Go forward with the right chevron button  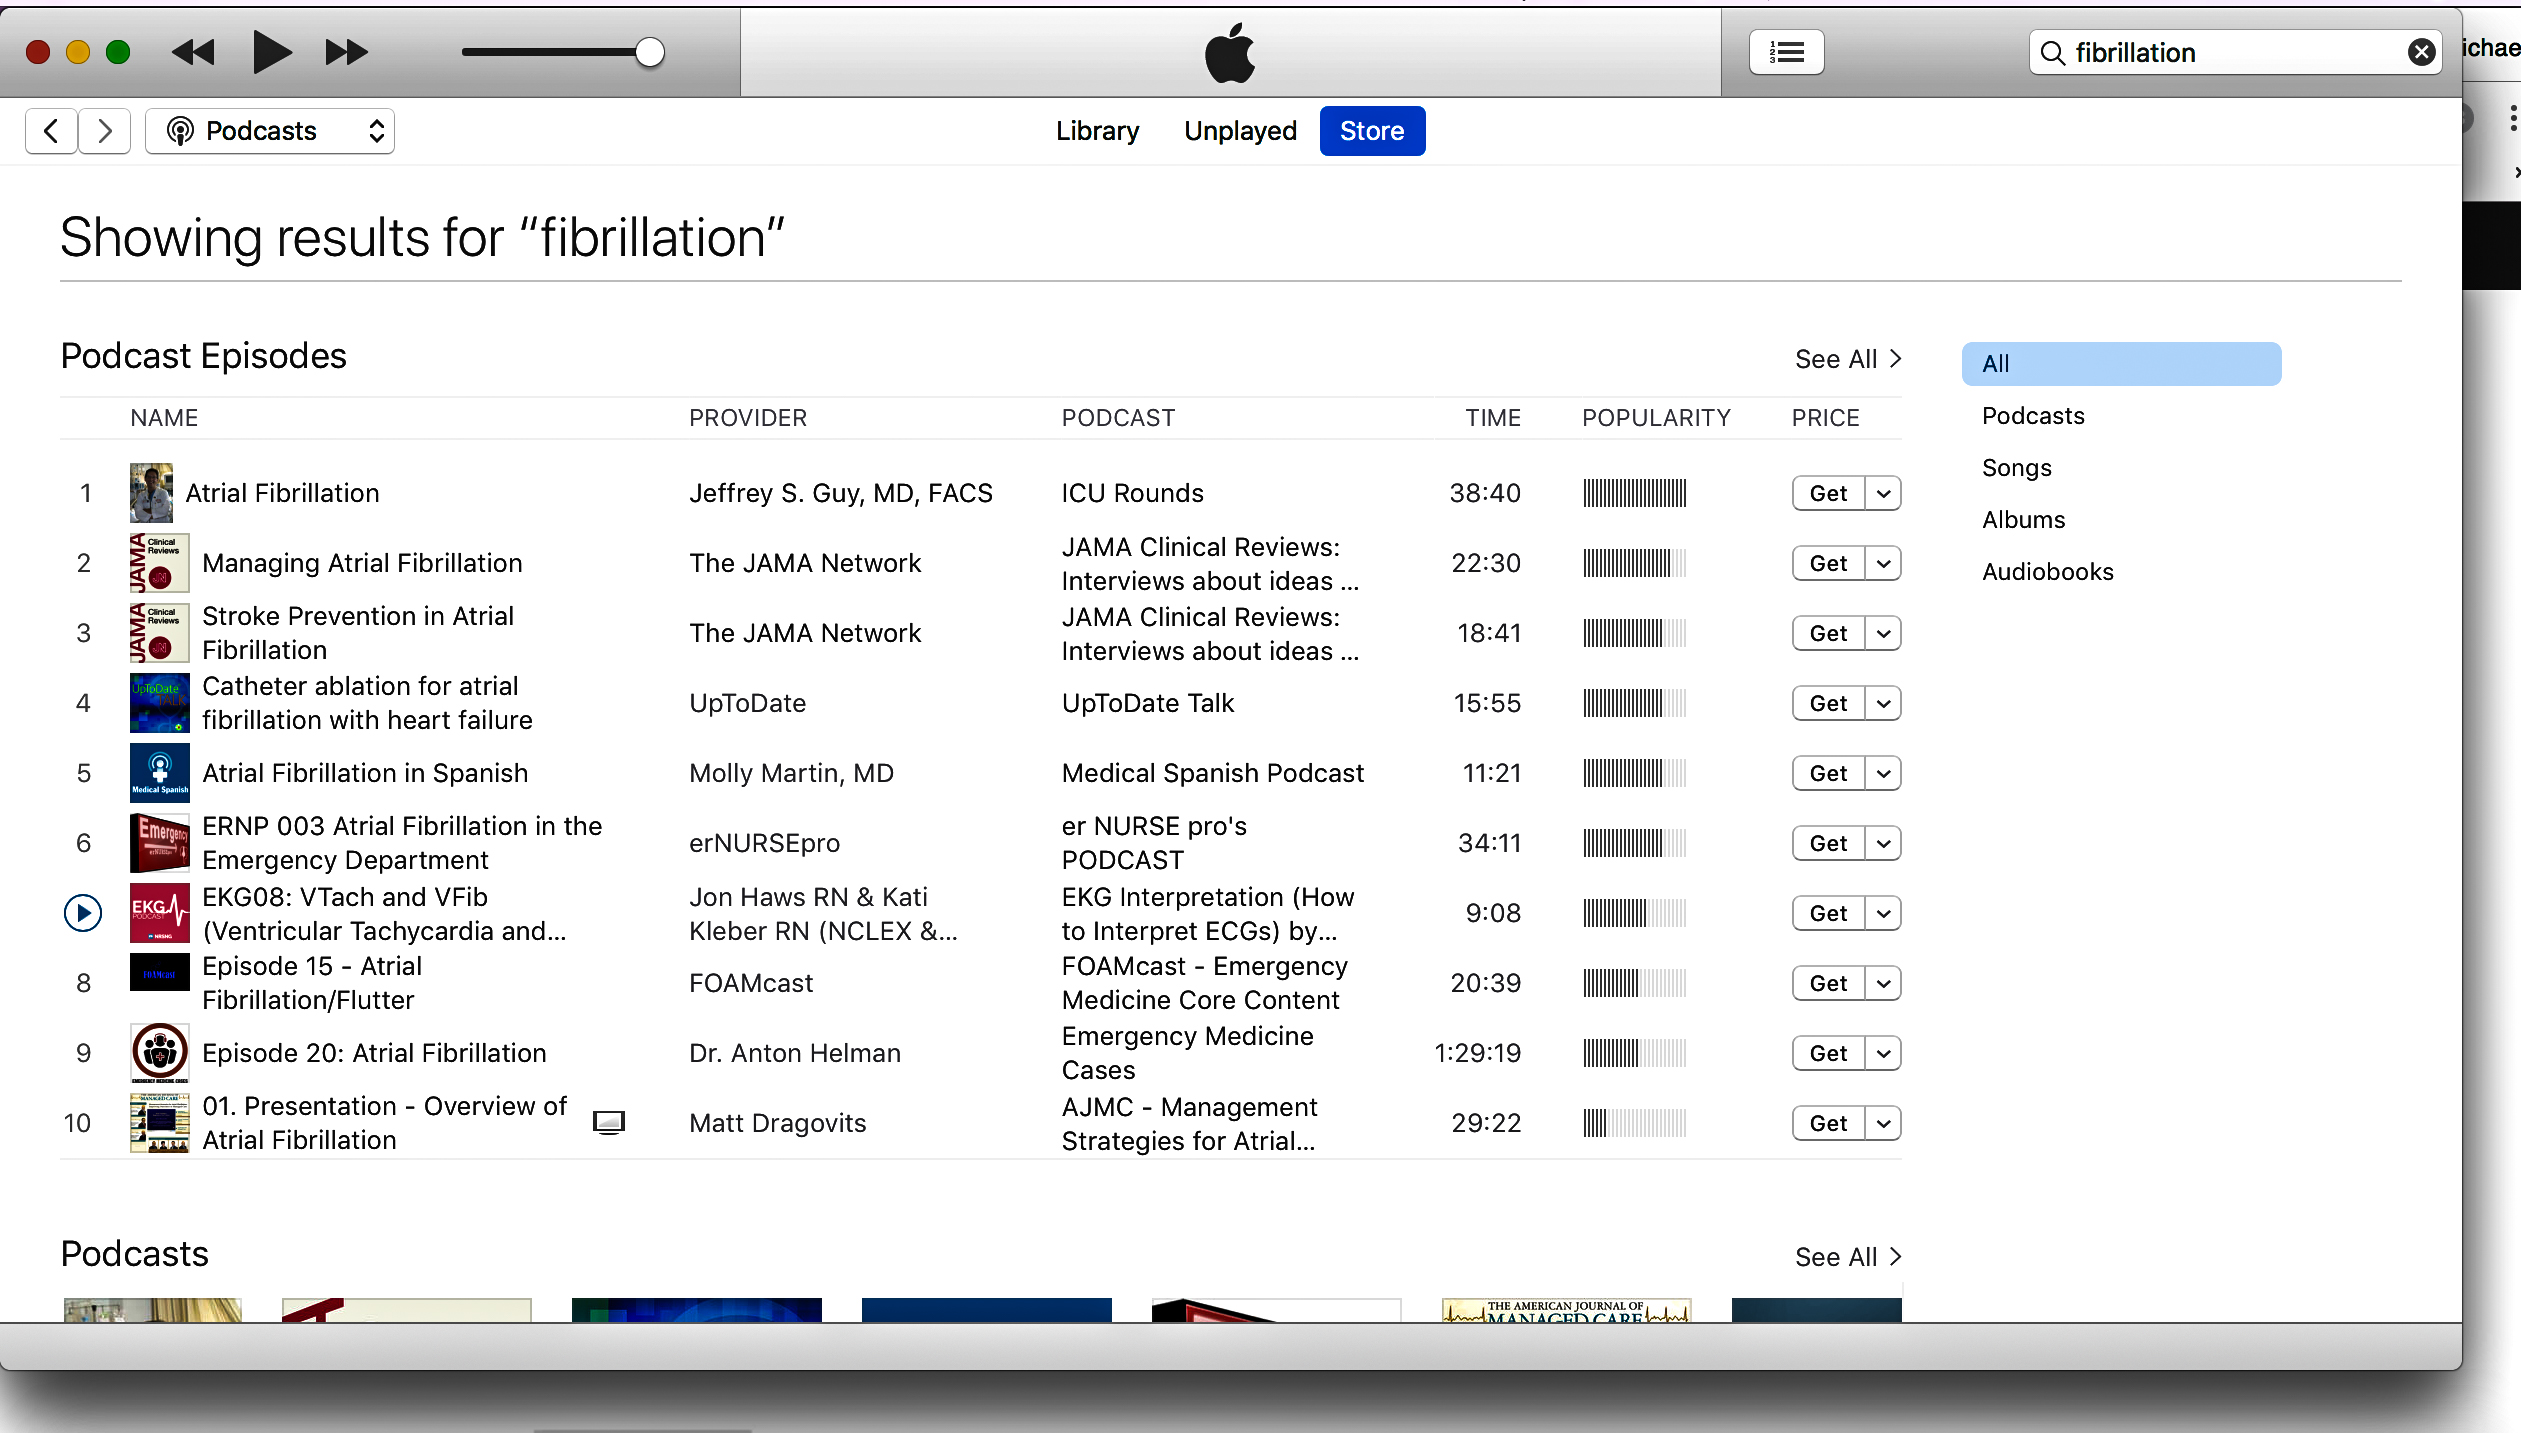(x=105, y=131)
